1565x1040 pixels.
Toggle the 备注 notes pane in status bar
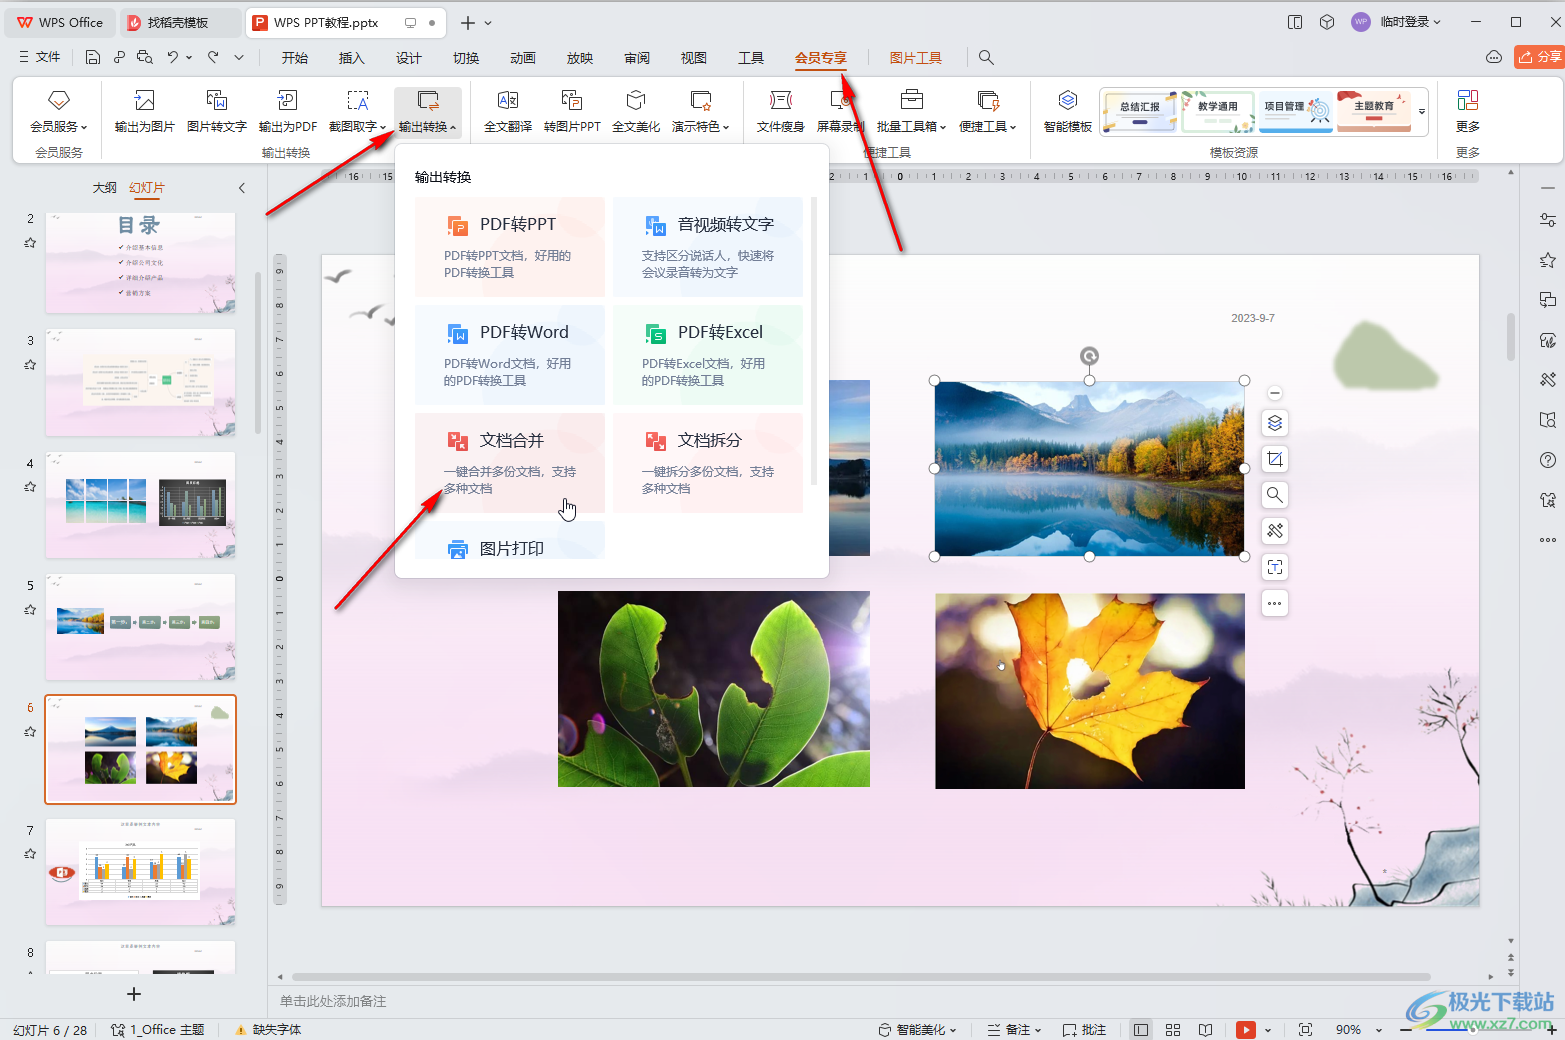coord(1014,1029)
